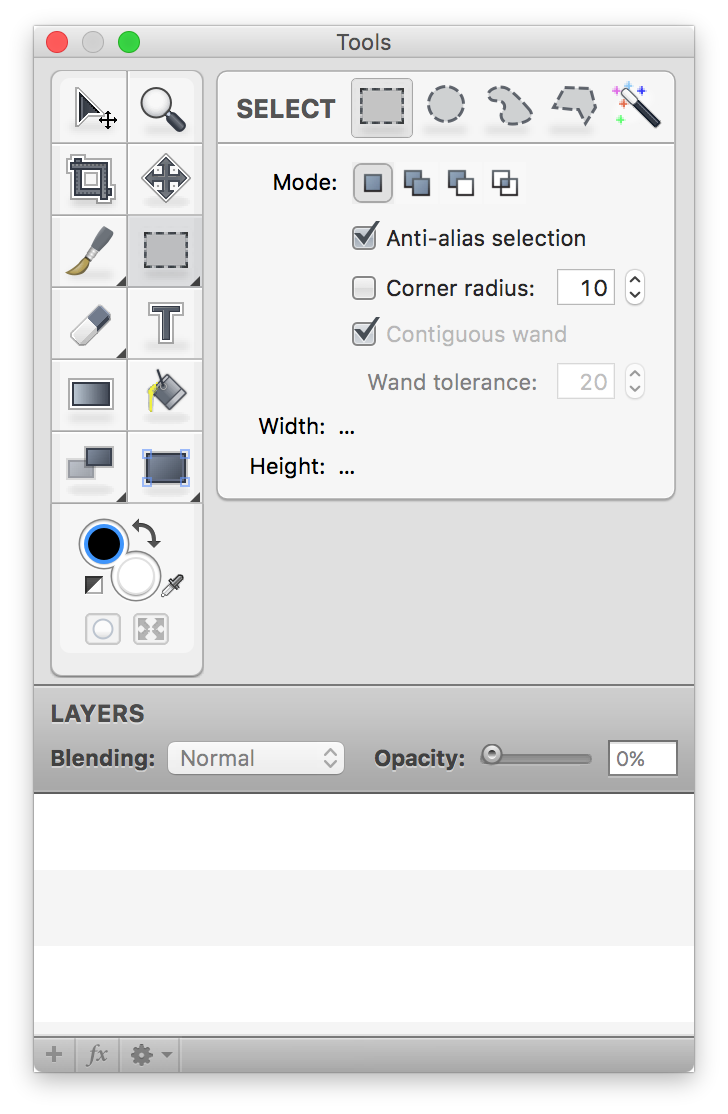728x1114 pixels.
Task: Select the add-to-selection mode
Action: click(x=417, y=183)
